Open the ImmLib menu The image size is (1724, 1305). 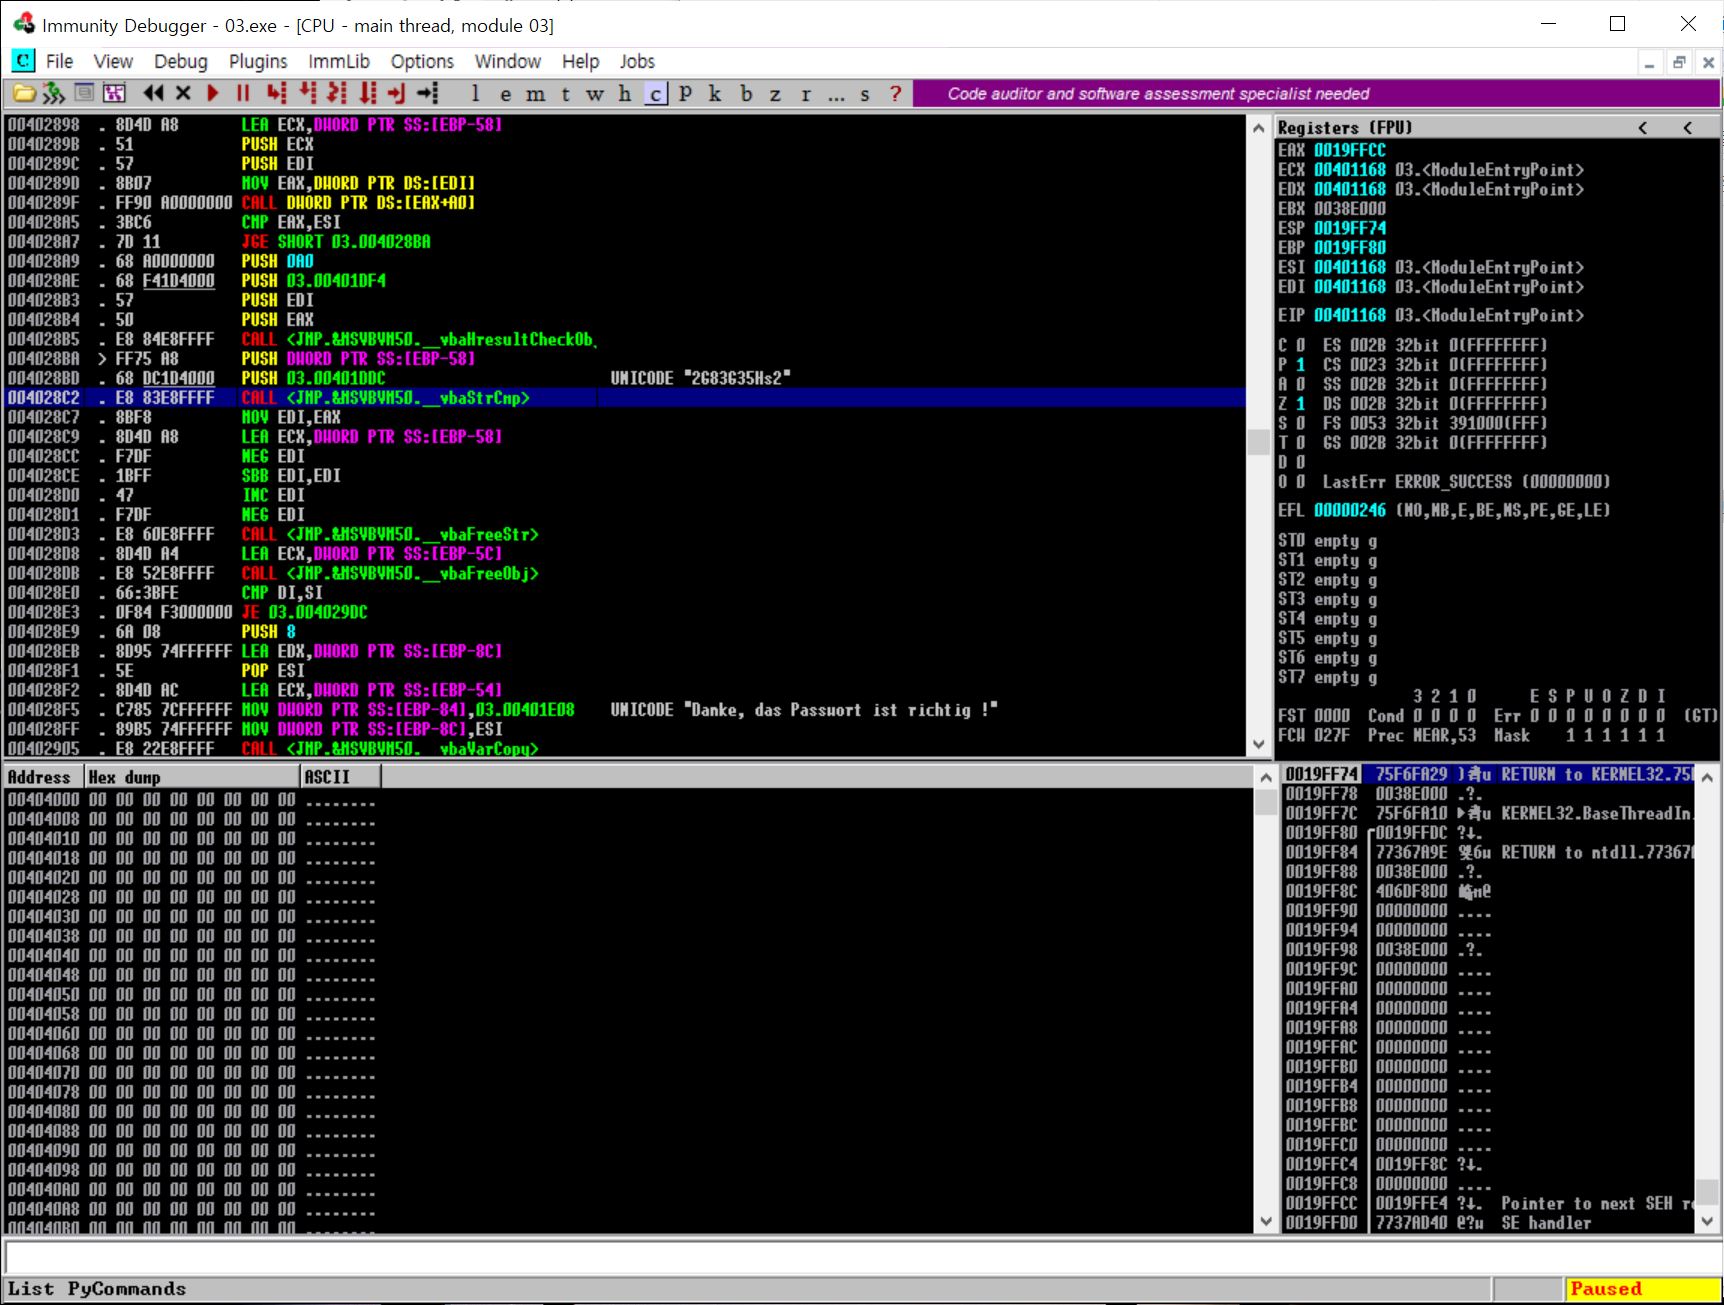(x=339, y=61)
